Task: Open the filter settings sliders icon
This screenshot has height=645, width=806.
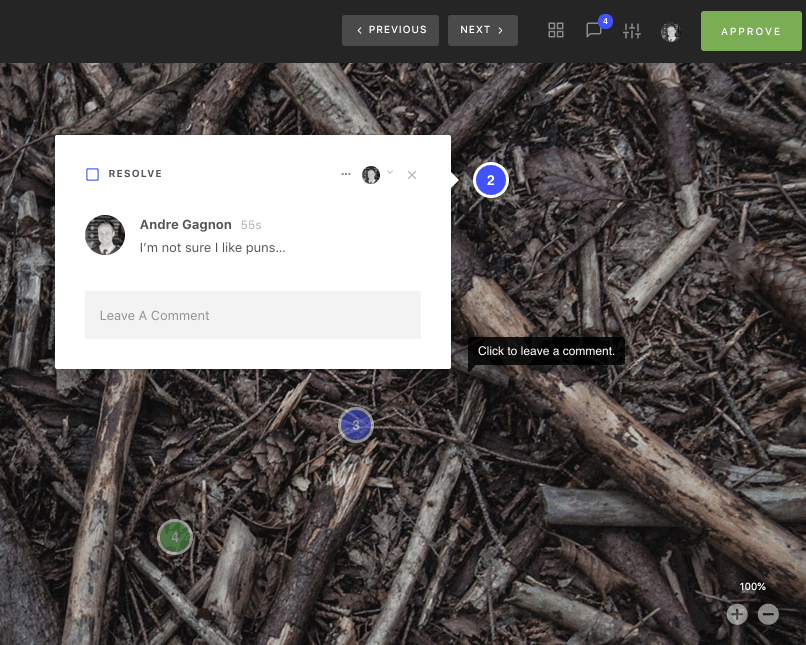Action: tap(632, 30)
